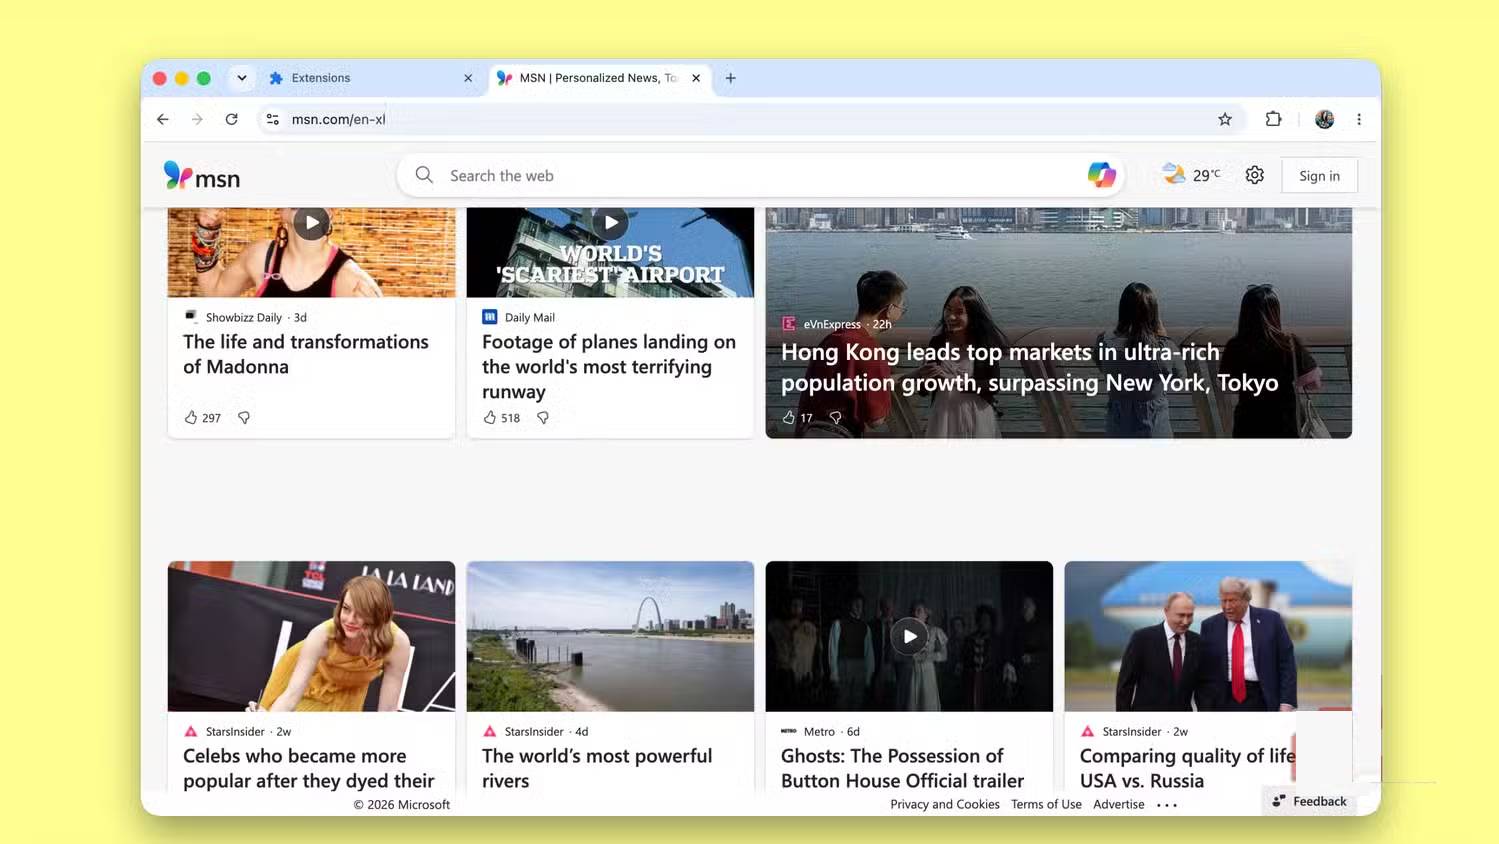The width and height of the screenshot is (1499, 844).
Task: Close the Extensions tab
Action: point(468,78)
